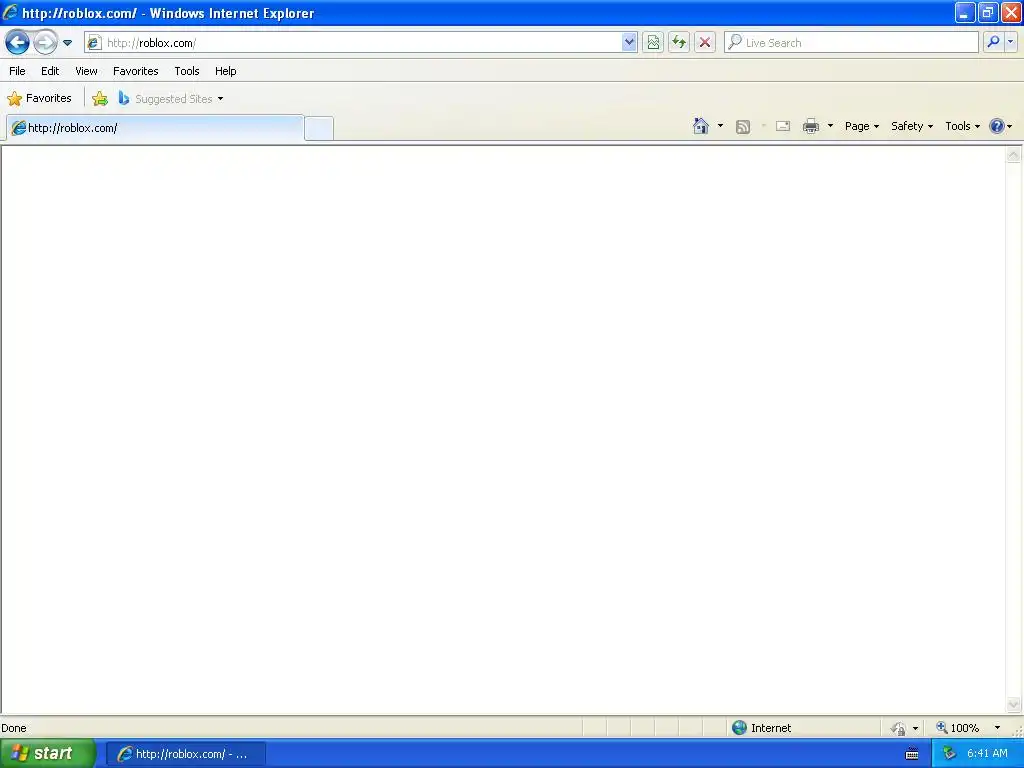Click the keyboard tray icon
This screenshot has height=768, width=1024.
[x=912, y=754]
